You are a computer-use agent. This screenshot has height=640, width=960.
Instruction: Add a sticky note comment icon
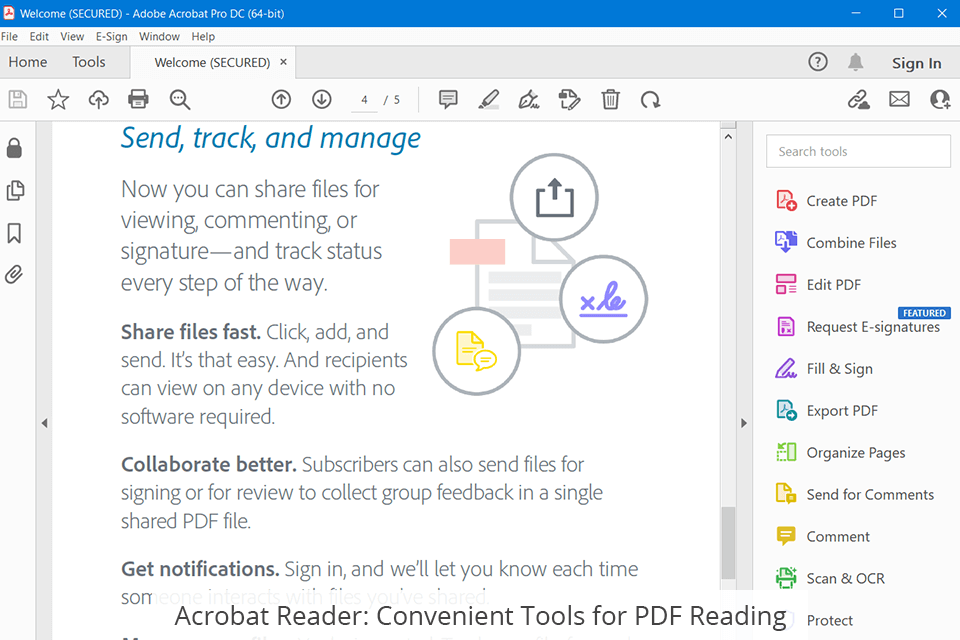448,99
